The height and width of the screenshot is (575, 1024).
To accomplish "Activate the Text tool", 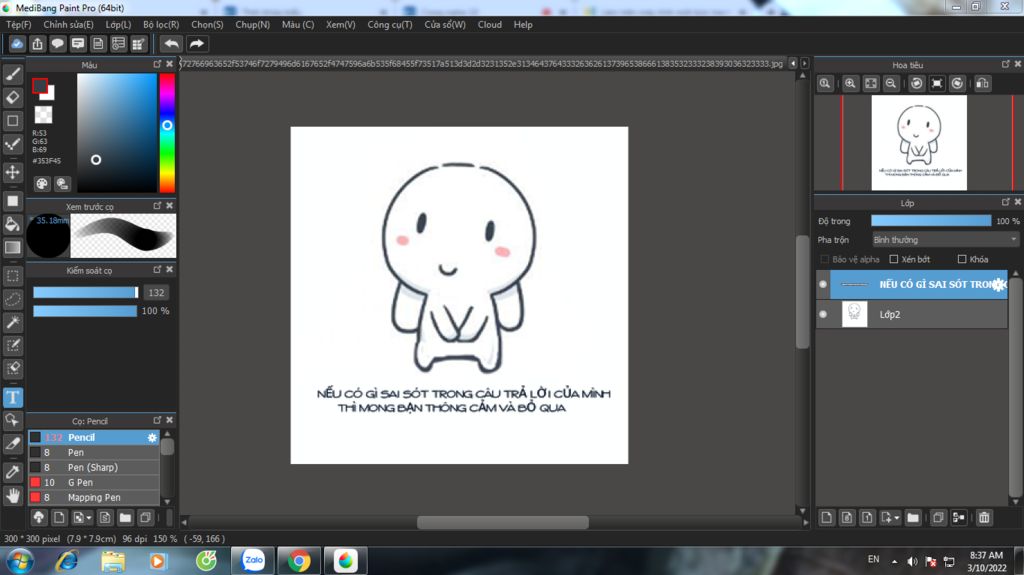I will click(13, 397).
